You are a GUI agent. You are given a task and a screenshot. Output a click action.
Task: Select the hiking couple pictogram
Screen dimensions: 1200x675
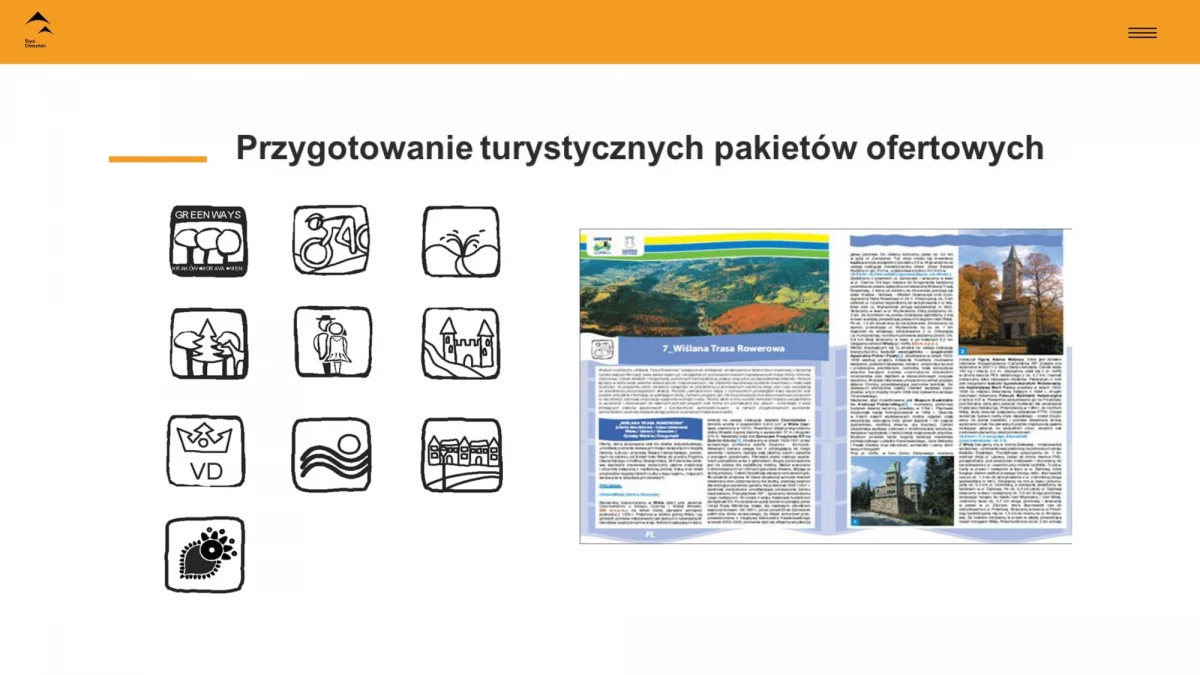click(332, 343)
